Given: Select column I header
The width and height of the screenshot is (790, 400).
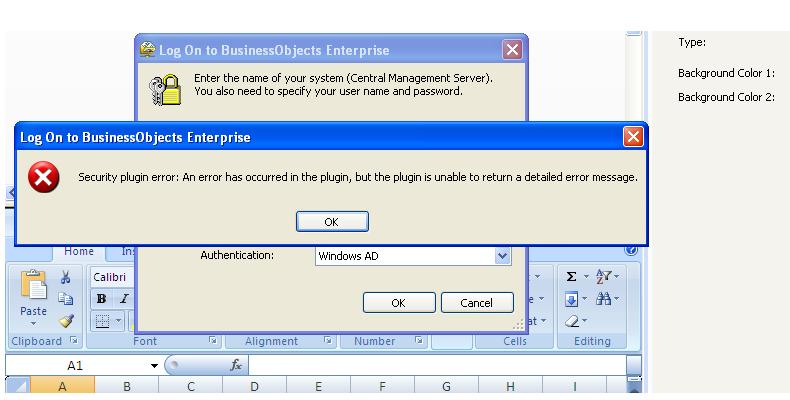Looking at the screenshot, I should (574, 386).
